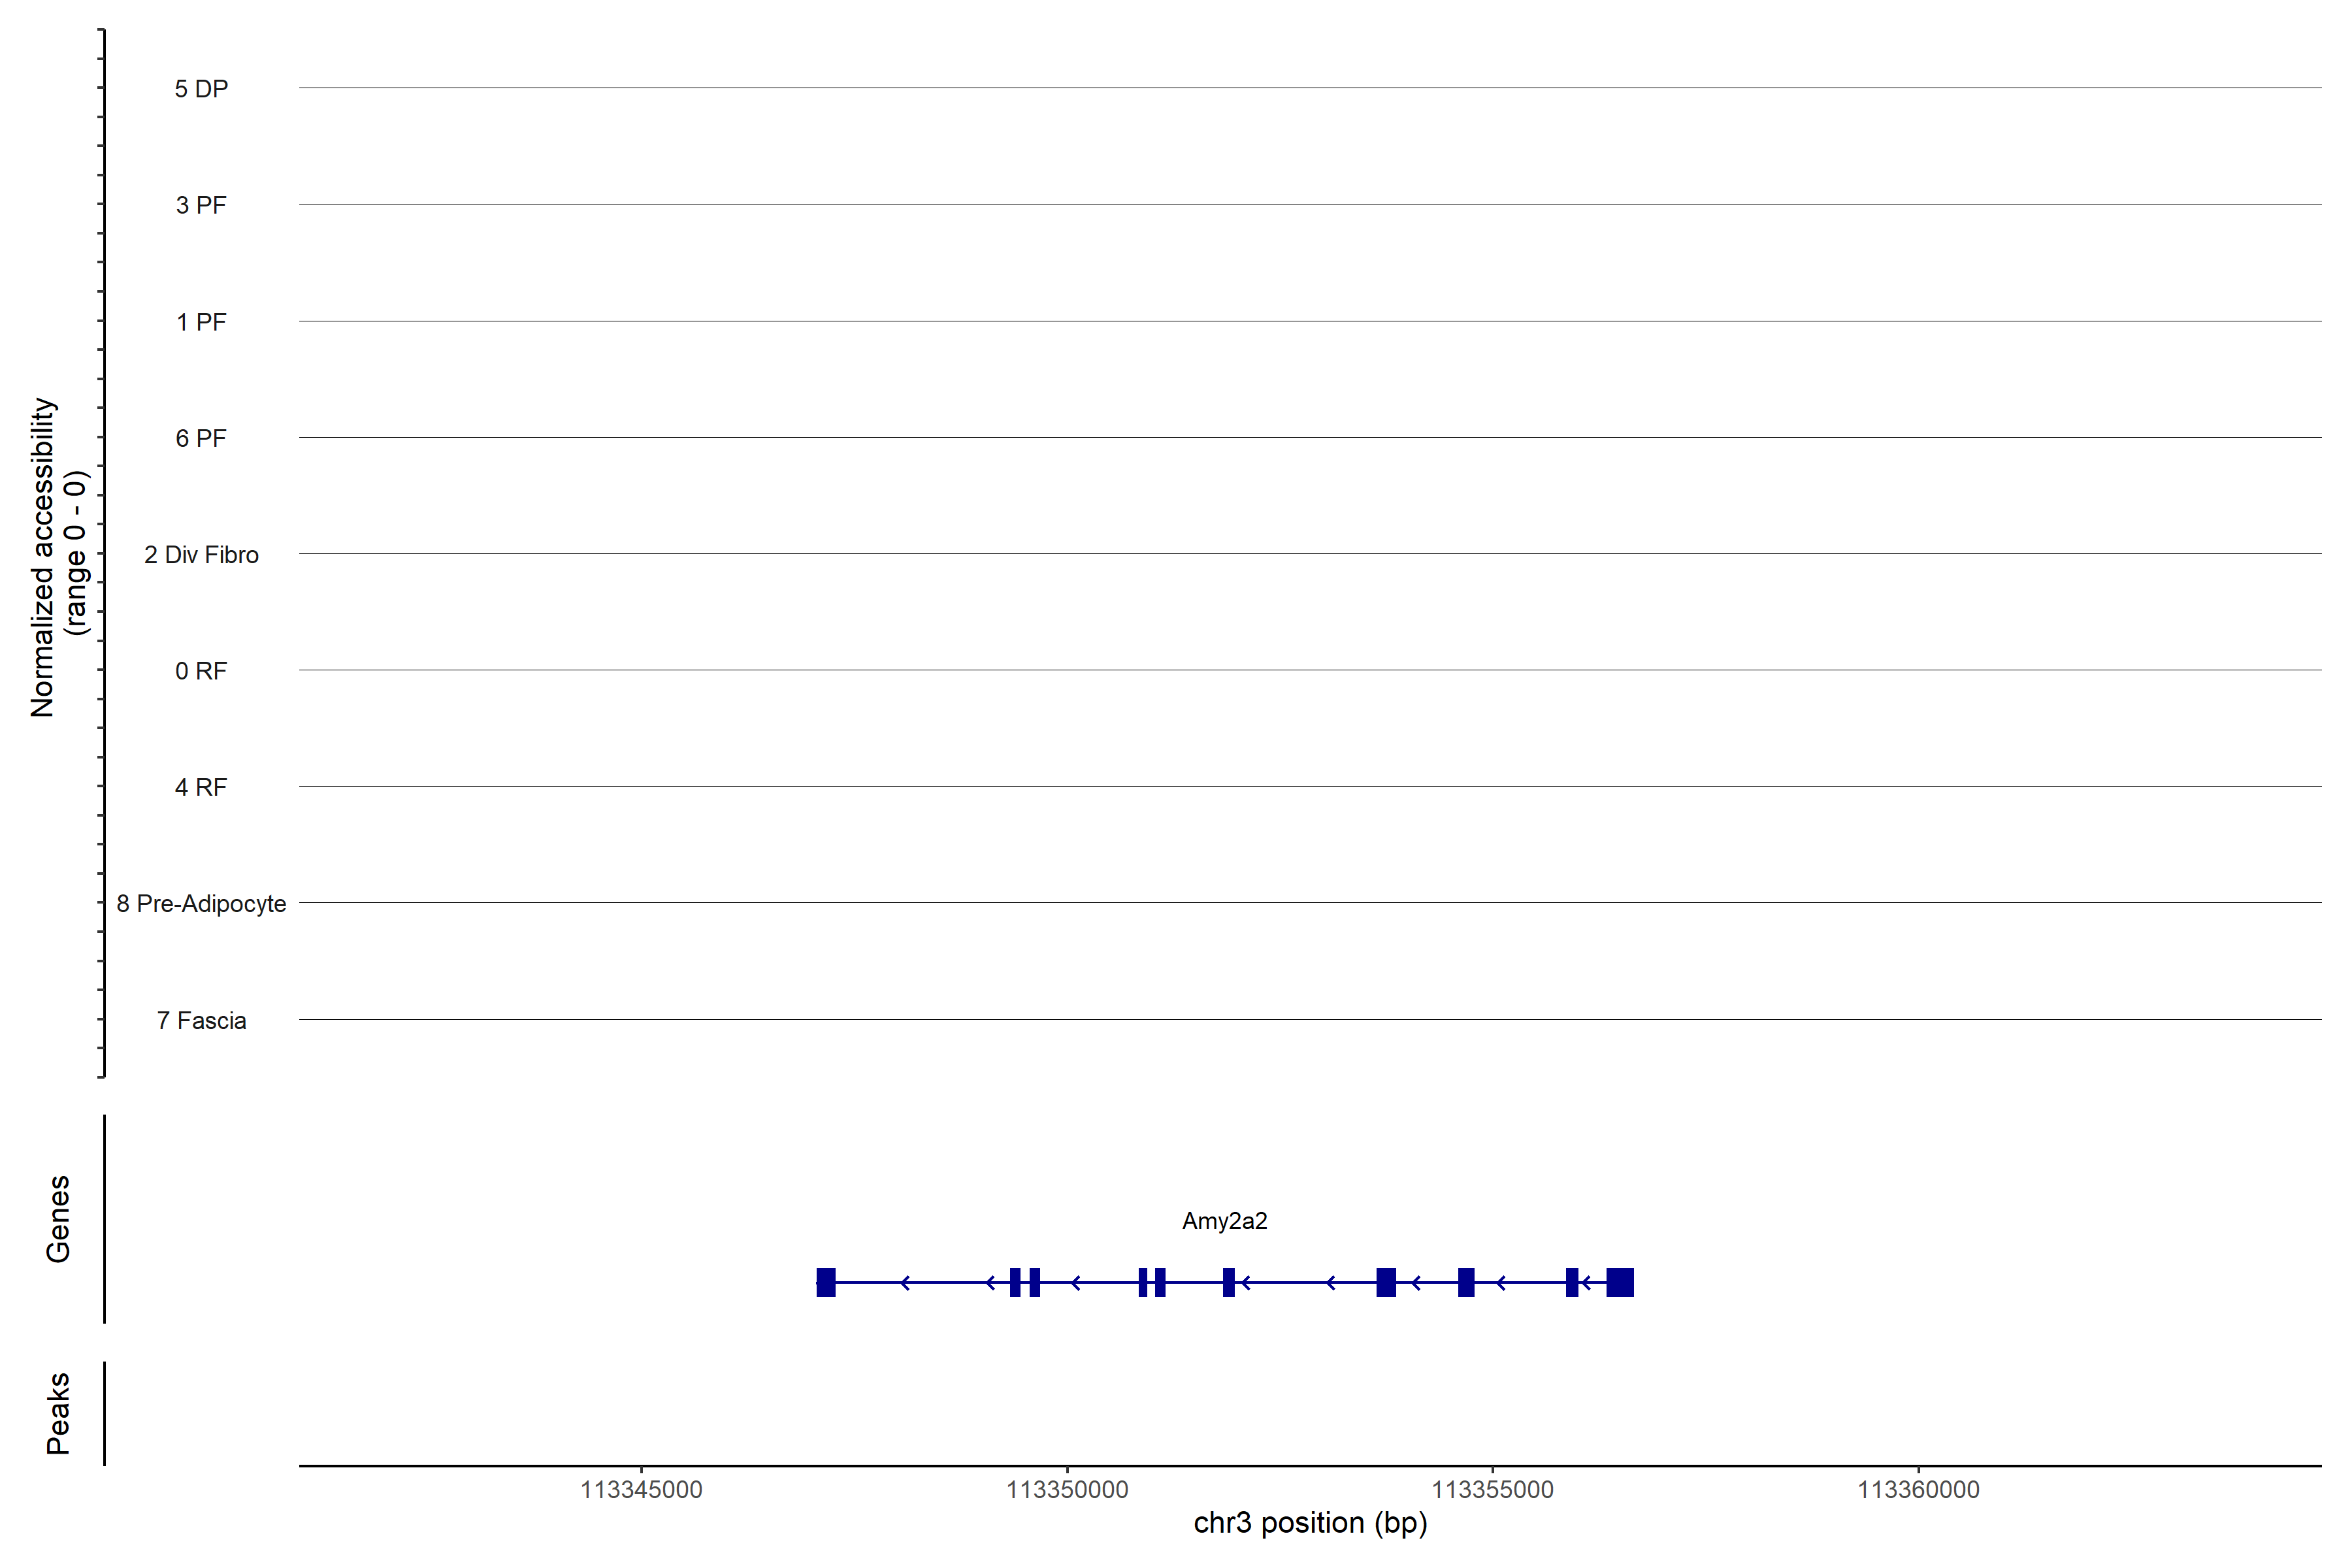The width and height of the screenshot is (2352, 1568).
Task: Click the 7 Fascia track label
Action: pyautogui.click(x=201, y=1021)
